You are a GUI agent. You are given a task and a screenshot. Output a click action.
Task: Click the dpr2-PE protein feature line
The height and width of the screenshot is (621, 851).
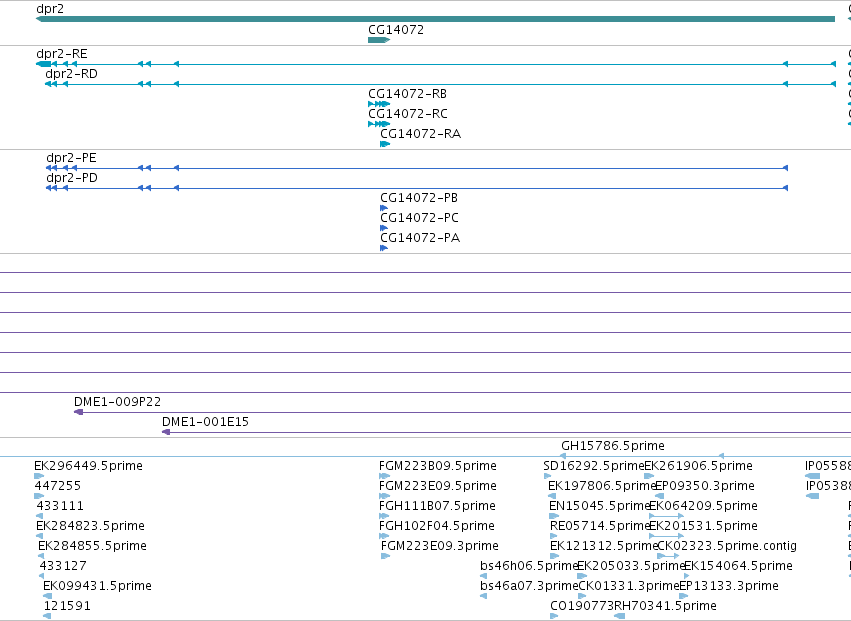click(x=417, y=168)
